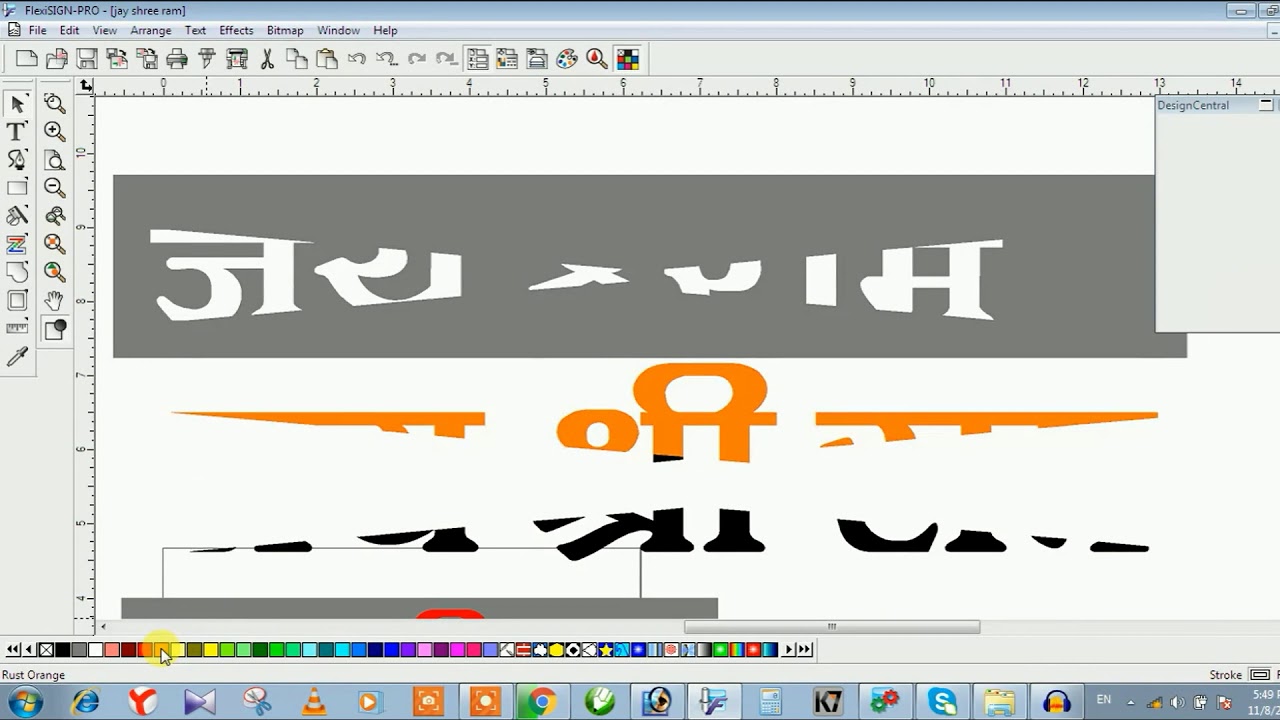Image resolution: width=1280 pixels, height=720 pixels.
Task: Click the Cut/Plot toolbar icon
Action: click(207, 59)
